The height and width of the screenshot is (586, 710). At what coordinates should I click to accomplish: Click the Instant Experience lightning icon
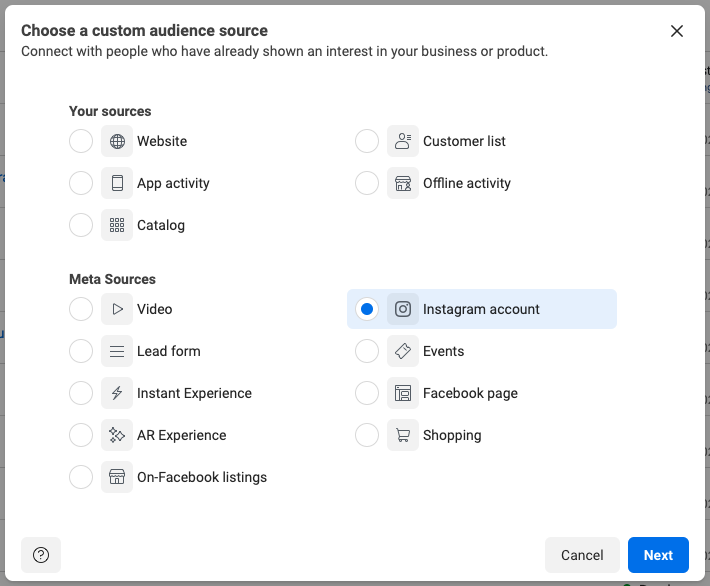[117, 393]
